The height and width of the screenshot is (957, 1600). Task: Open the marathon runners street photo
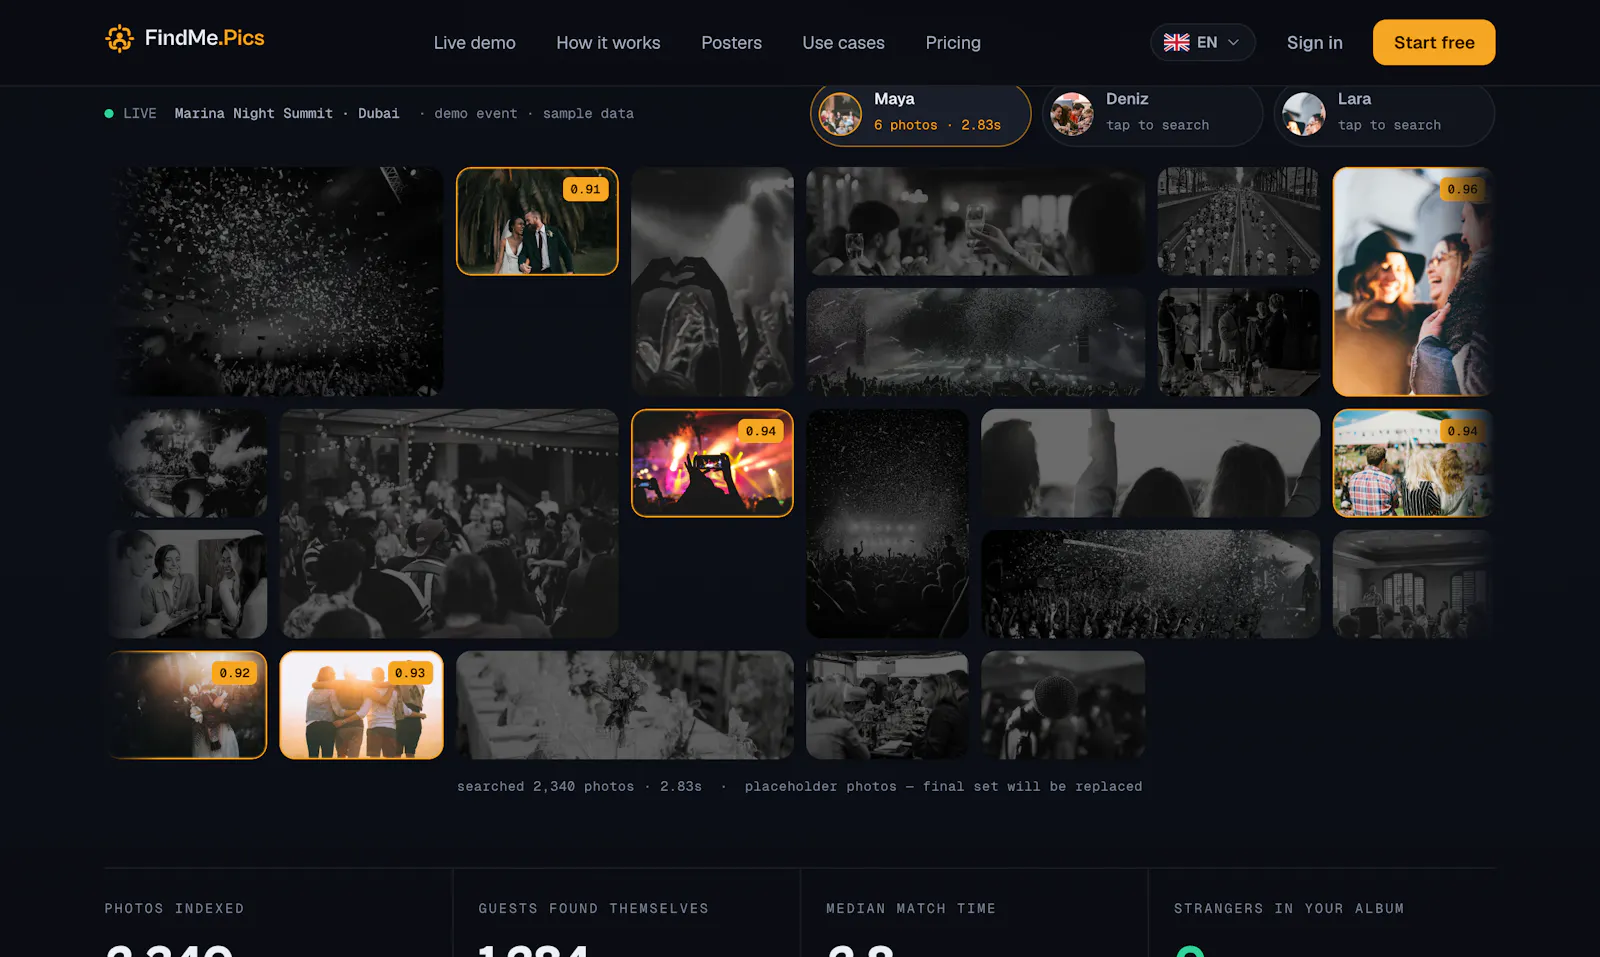point(1238,221)
